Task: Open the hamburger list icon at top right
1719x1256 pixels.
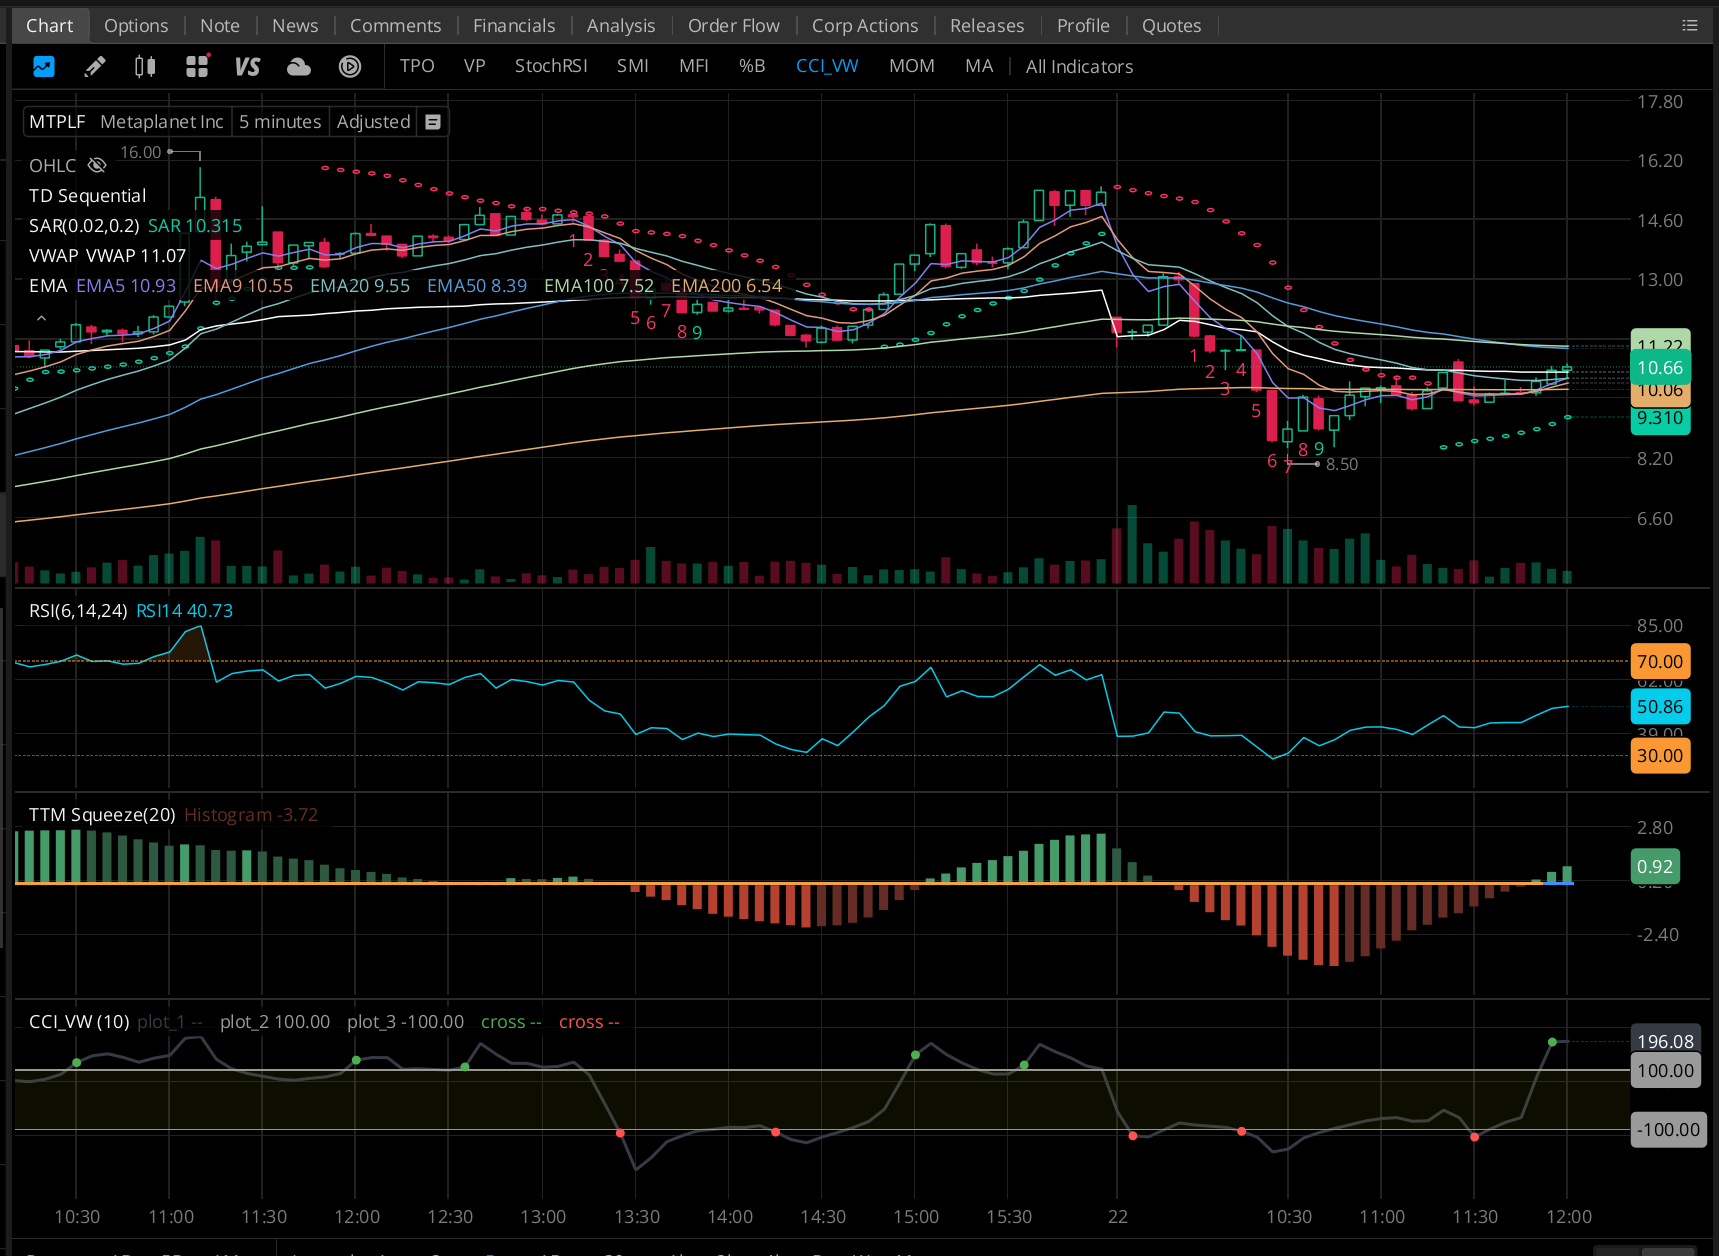Action: pyautogui.click(x=1690, y=26)
